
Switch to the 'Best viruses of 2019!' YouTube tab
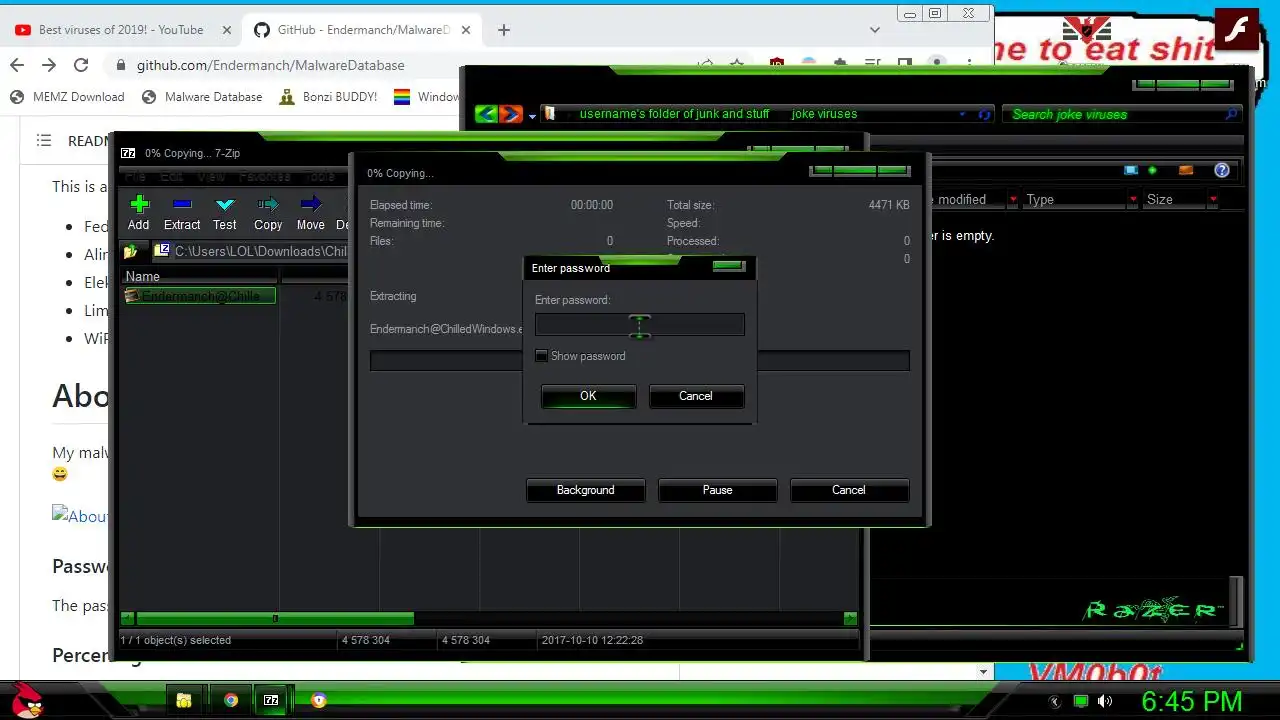pyautogui.click(x=121, y=30)
